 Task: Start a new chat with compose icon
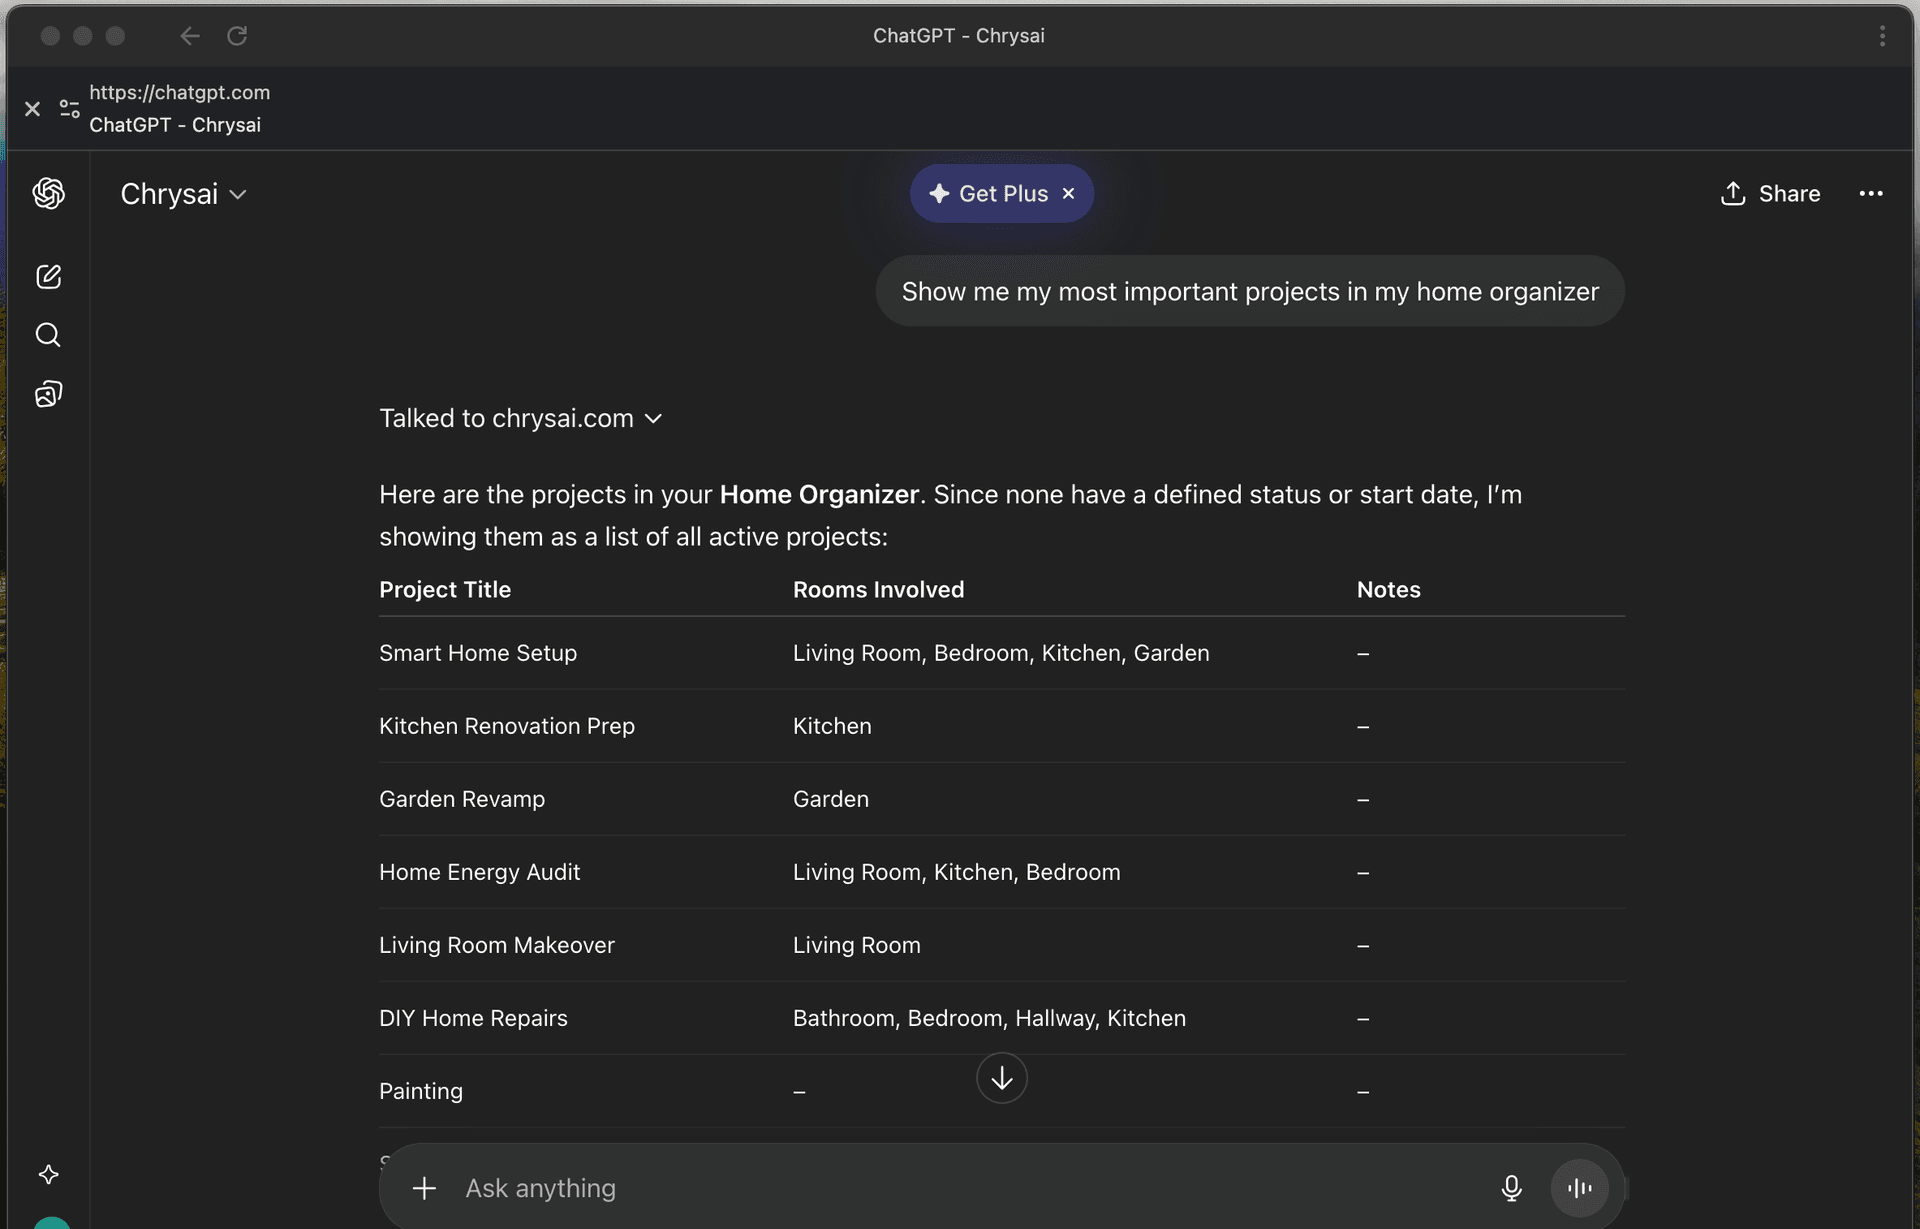(48, 277)
